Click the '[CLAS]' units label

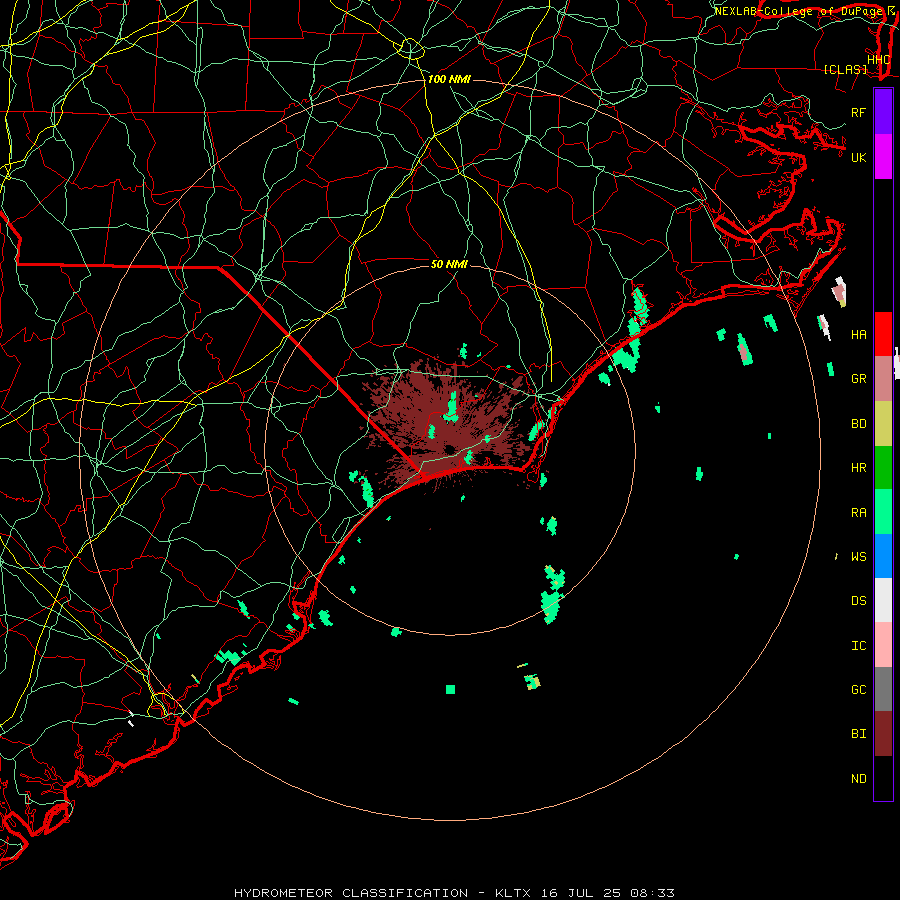click(845, 69)
